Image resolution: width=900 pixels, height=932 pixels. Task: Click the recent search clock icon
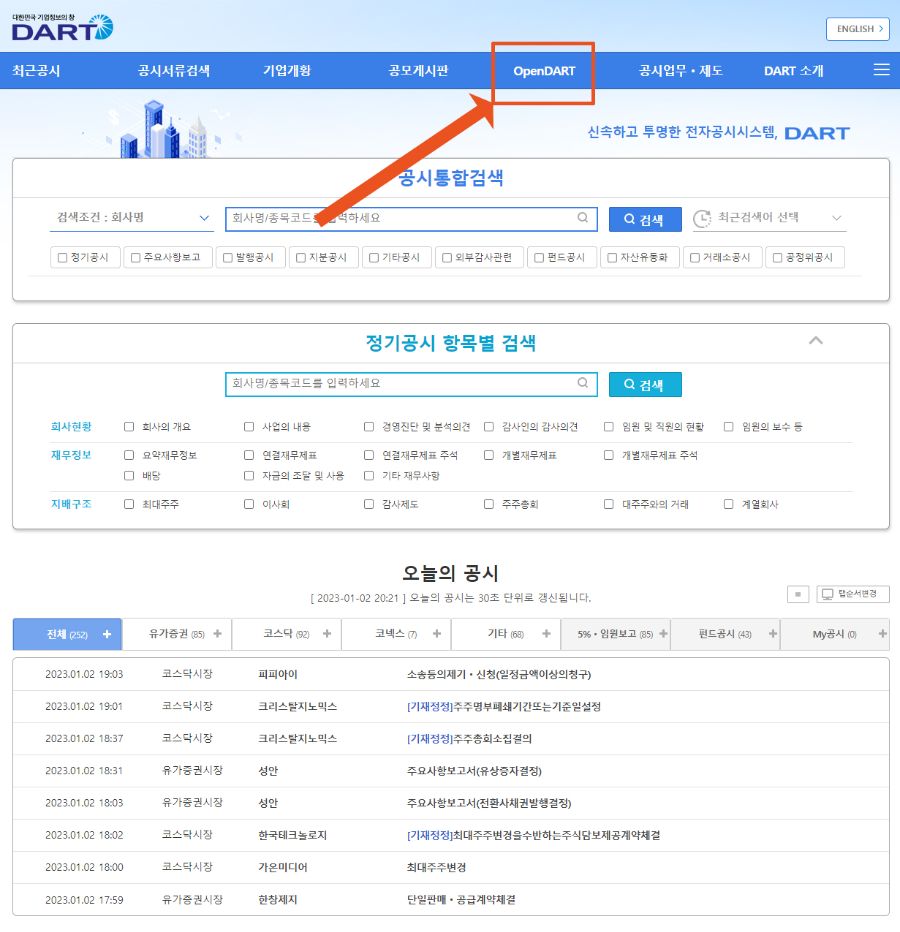pos(702,218)
